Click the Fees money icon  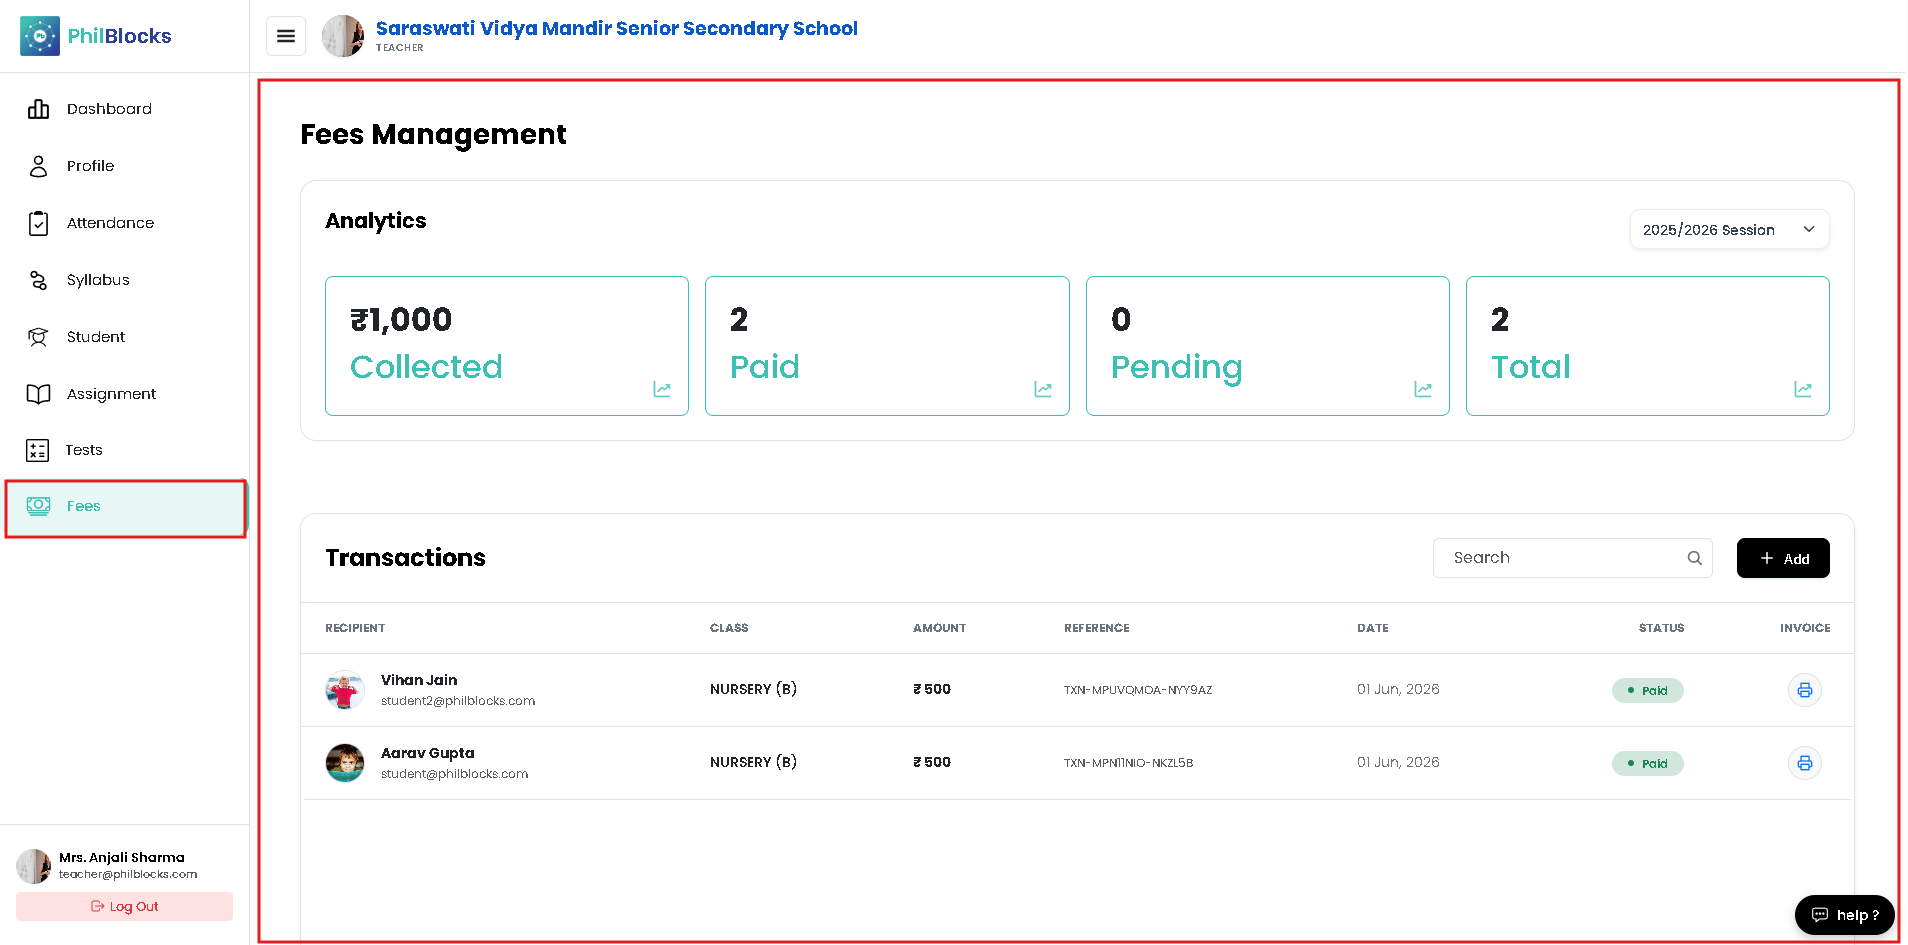coord(38,506)
